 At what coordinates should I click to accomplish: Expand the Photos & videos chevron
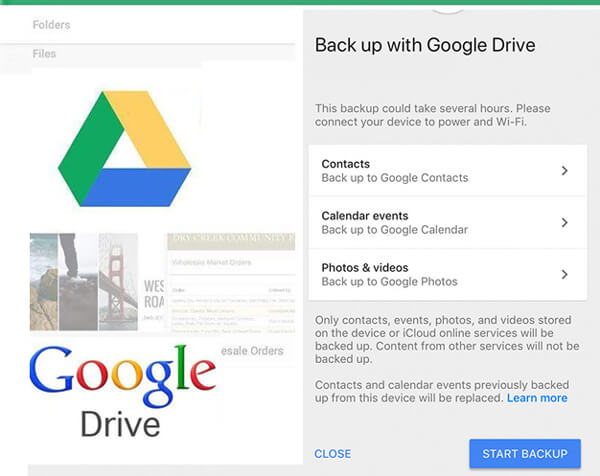[564, 274]
